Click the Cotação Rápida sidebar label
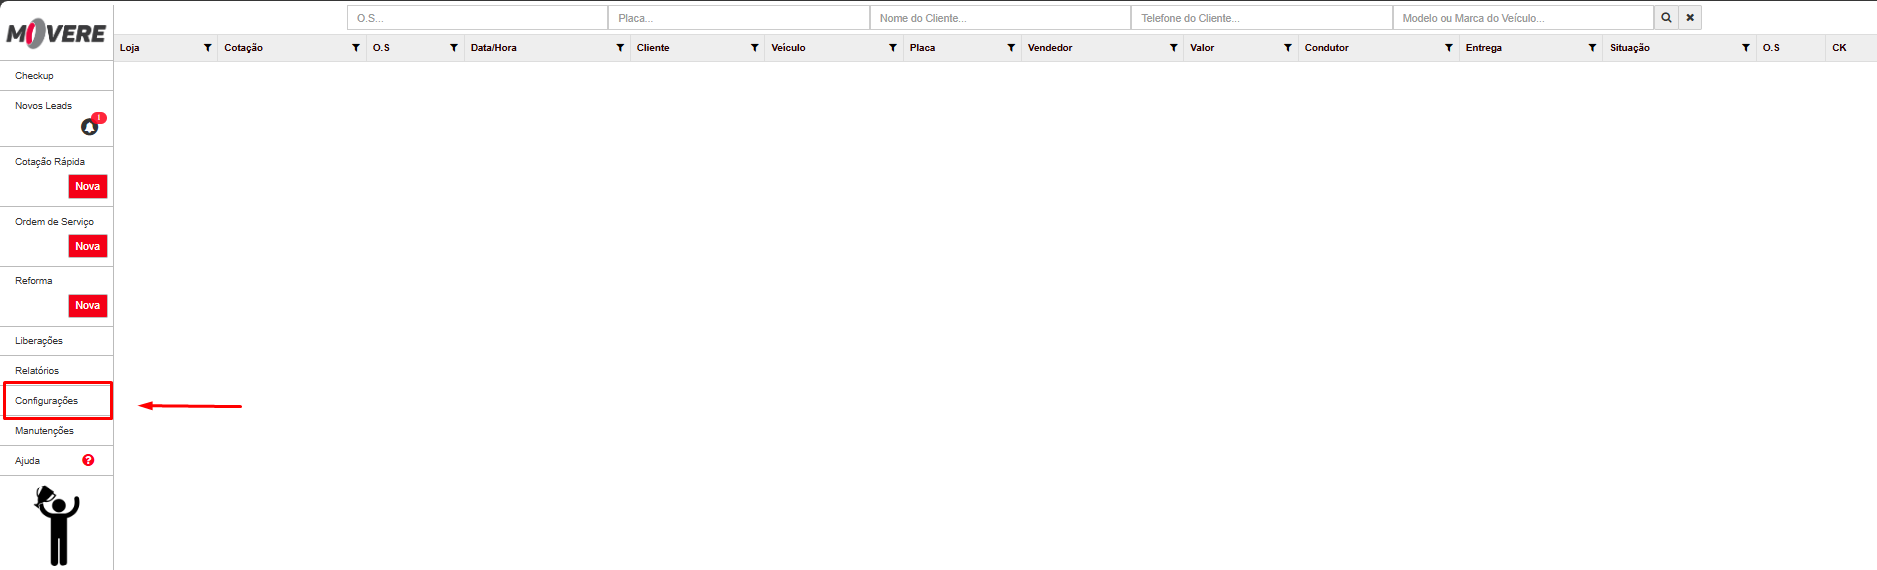This screenshot has height=570, width=1877. point(50,162)
